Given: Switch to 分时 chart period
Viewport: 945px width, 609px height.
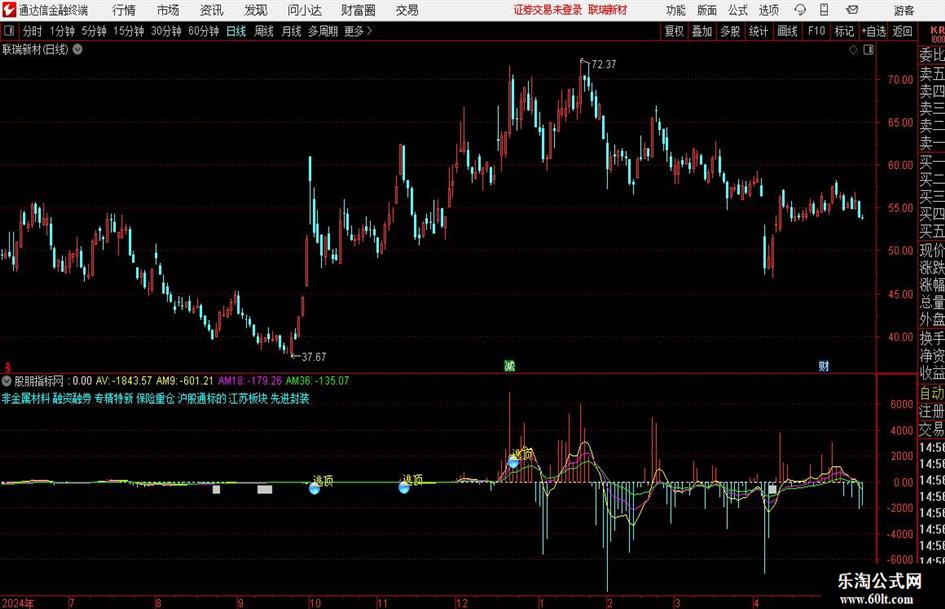Looking at the screenshot, I should tap(33, 31).
